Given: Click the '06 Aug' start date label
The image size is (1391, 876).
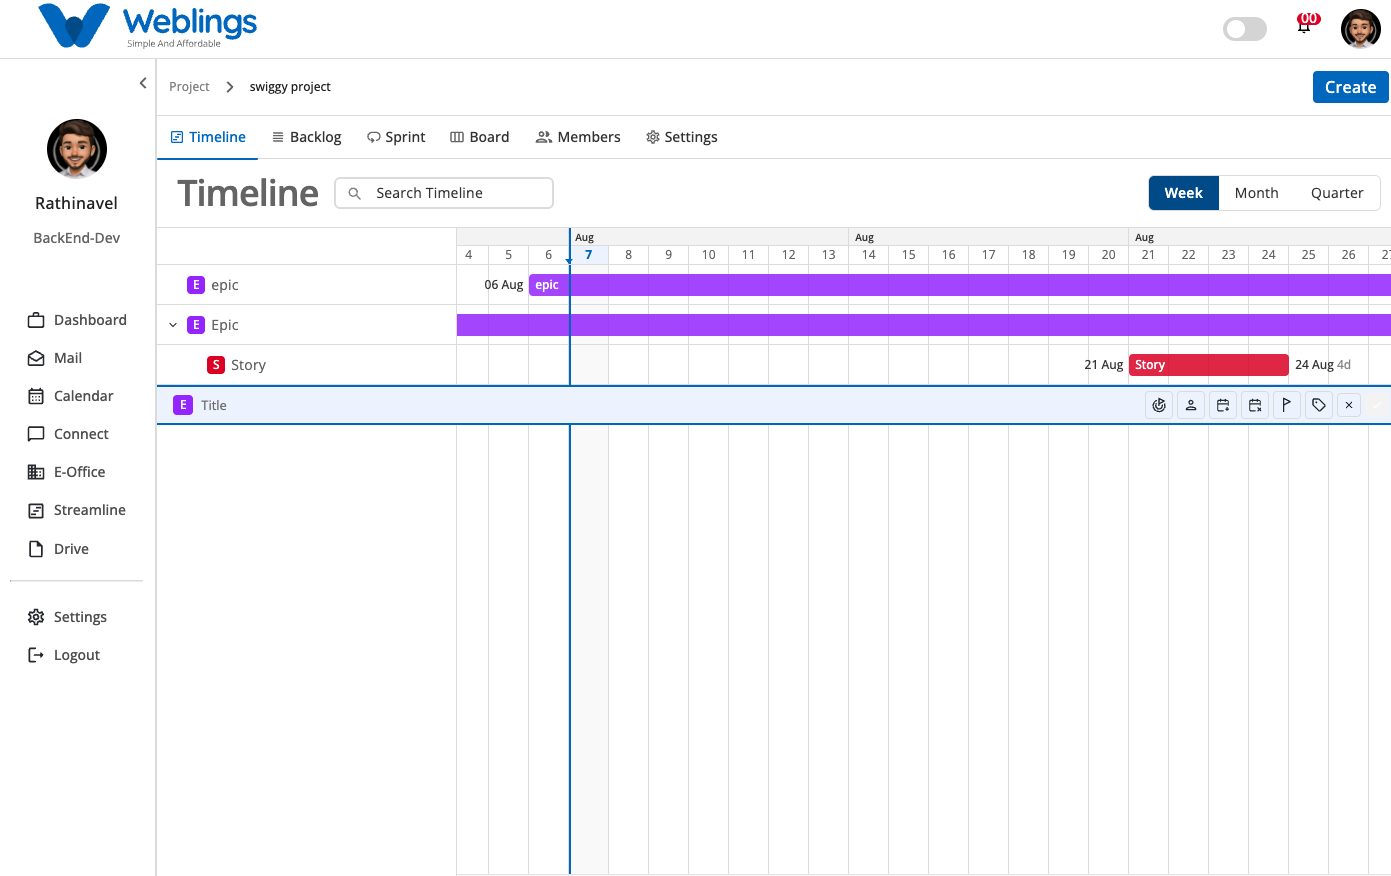Looking at the screenshot, I should pos(504,285).
